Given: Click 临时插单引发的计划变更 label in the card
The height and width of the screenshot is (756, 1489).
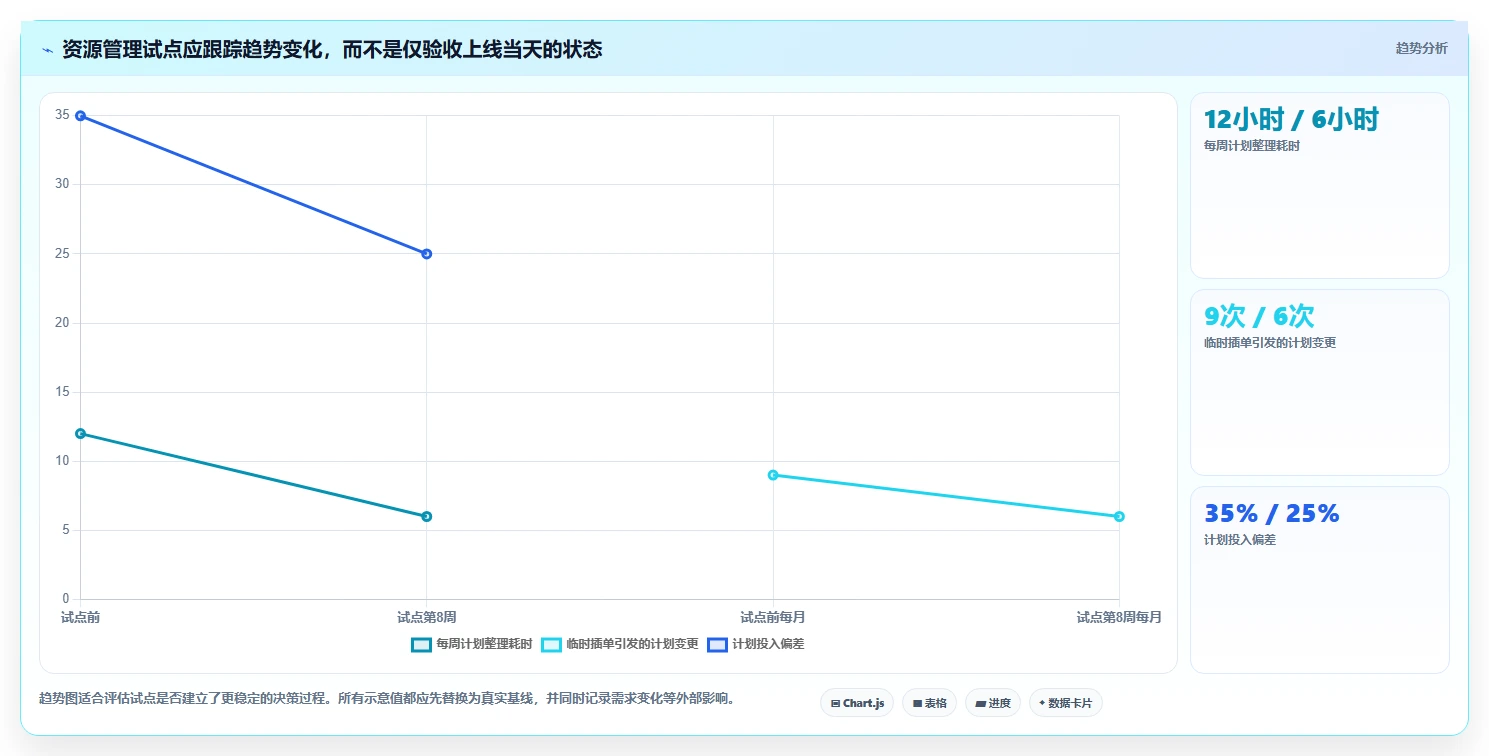Looking at the screenshot, I should (x=1270, y=343).
